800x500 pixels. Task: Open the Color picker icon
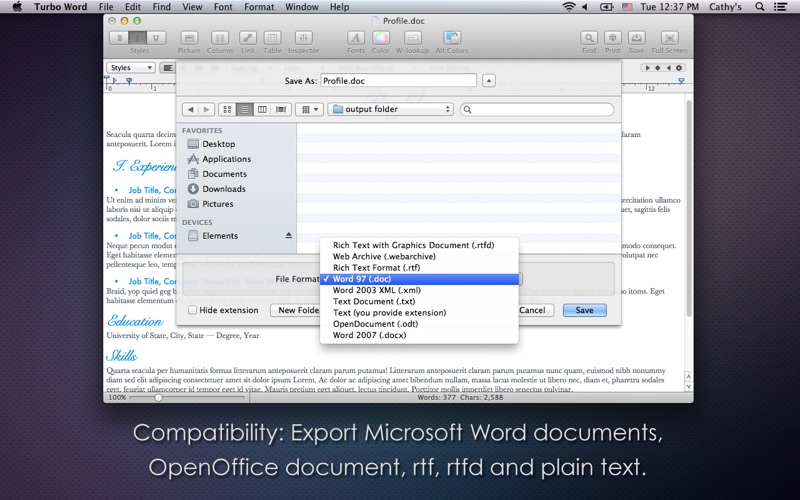click(381, 38)
